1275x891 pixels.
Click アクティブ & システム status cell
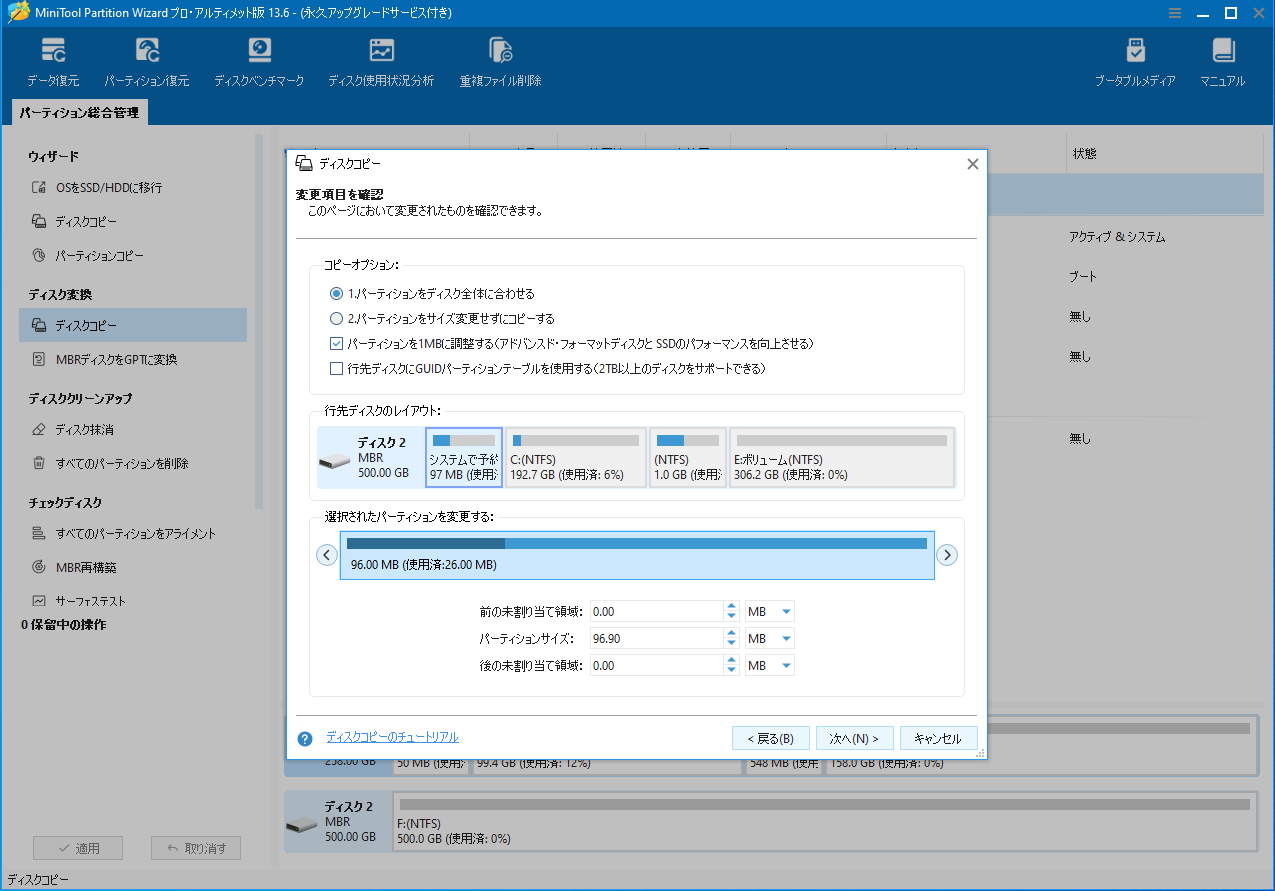[1117, 237]
